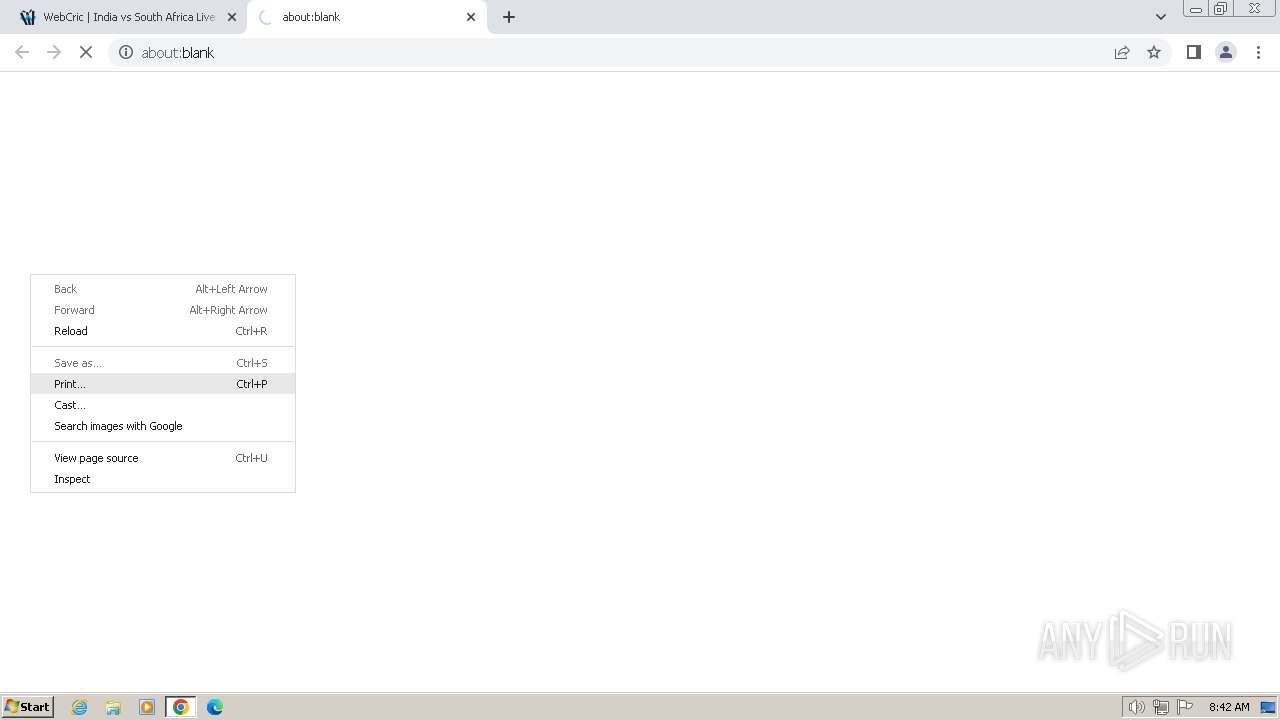The image size is (1280, 720).
Task: Select View page source menu entry
Action: [163, 458]
